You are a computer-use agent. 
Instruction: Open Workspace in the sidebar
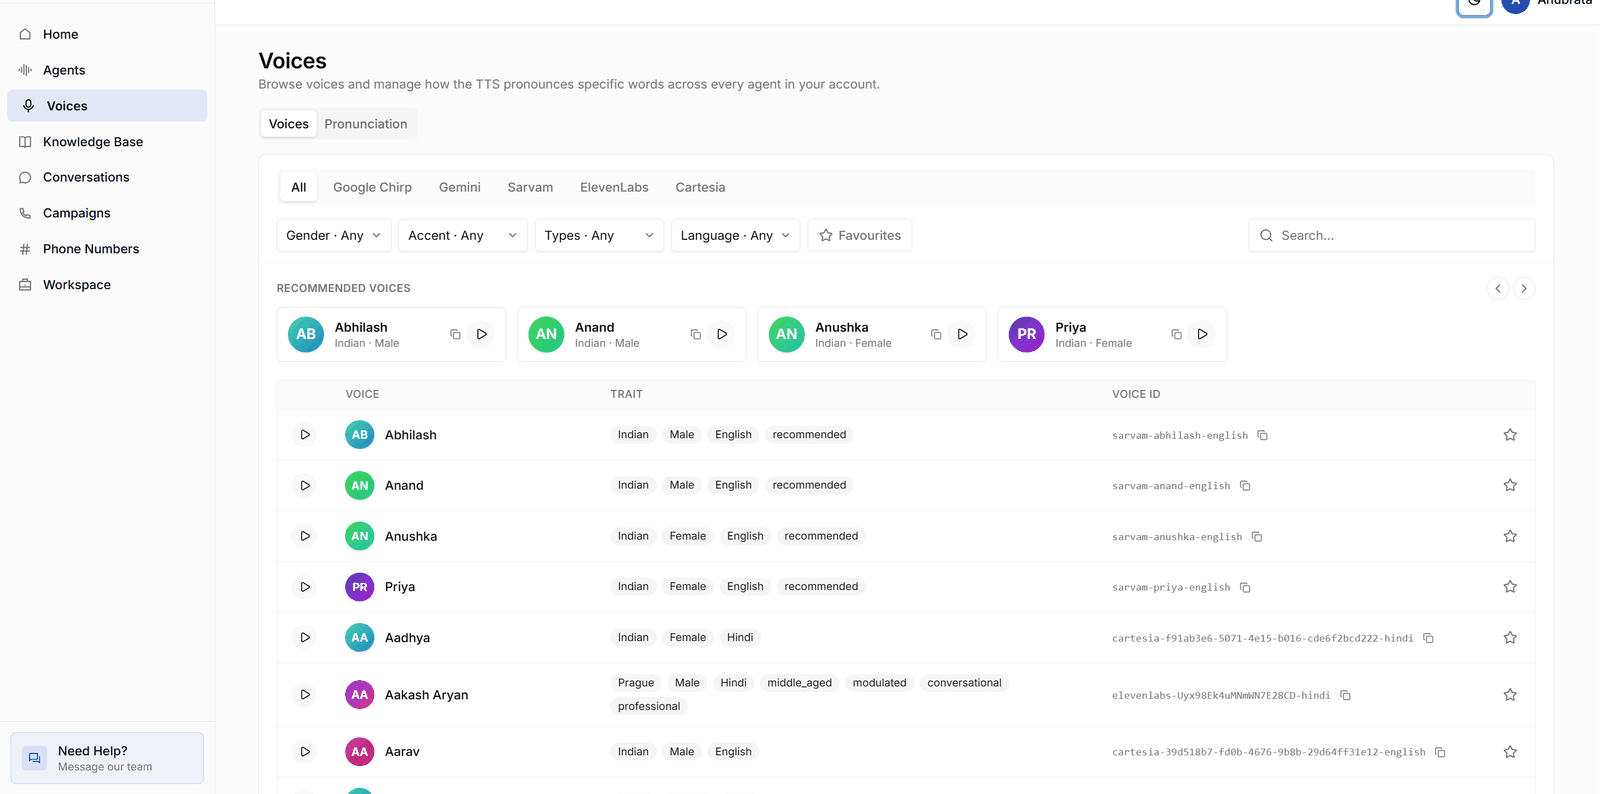tap(107, 285)
